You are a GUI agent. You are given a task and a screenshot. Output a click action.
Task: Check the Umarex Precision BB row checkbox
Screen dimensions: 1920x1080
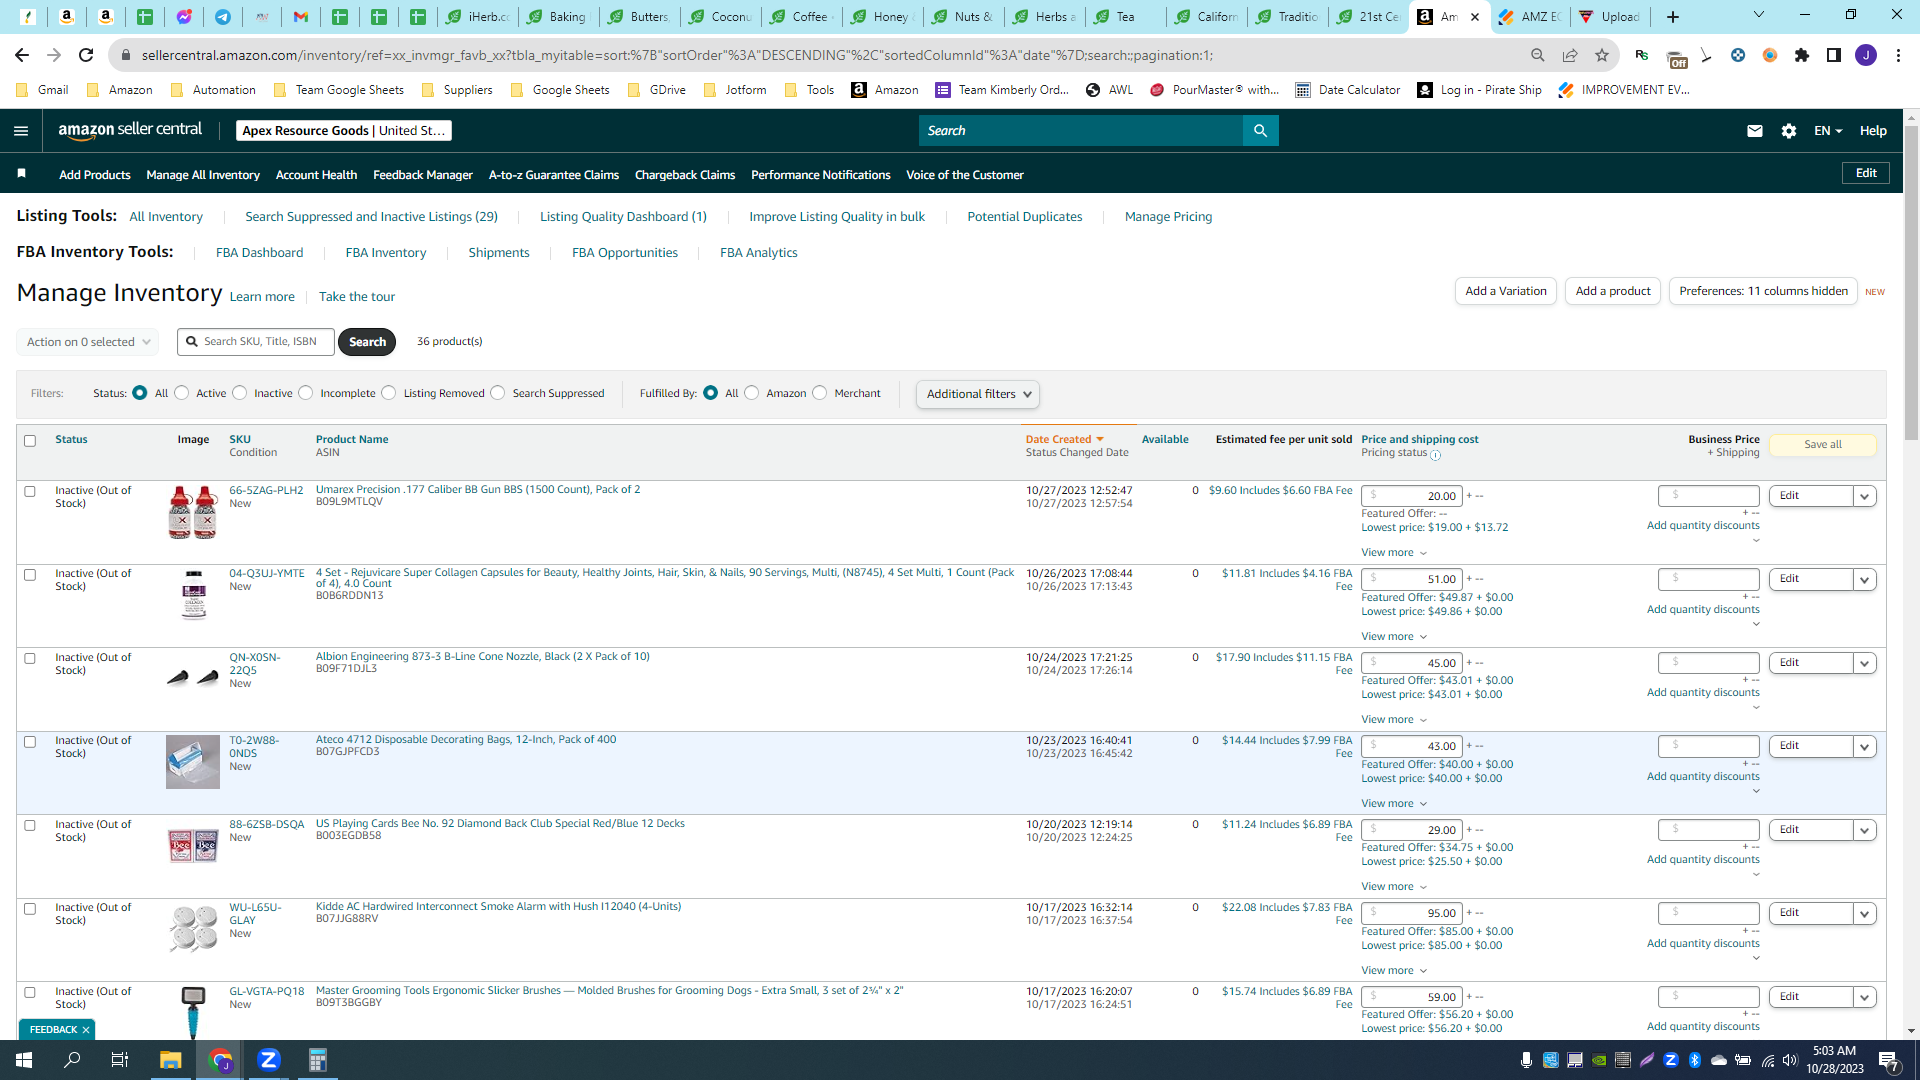tap(30, 492)
